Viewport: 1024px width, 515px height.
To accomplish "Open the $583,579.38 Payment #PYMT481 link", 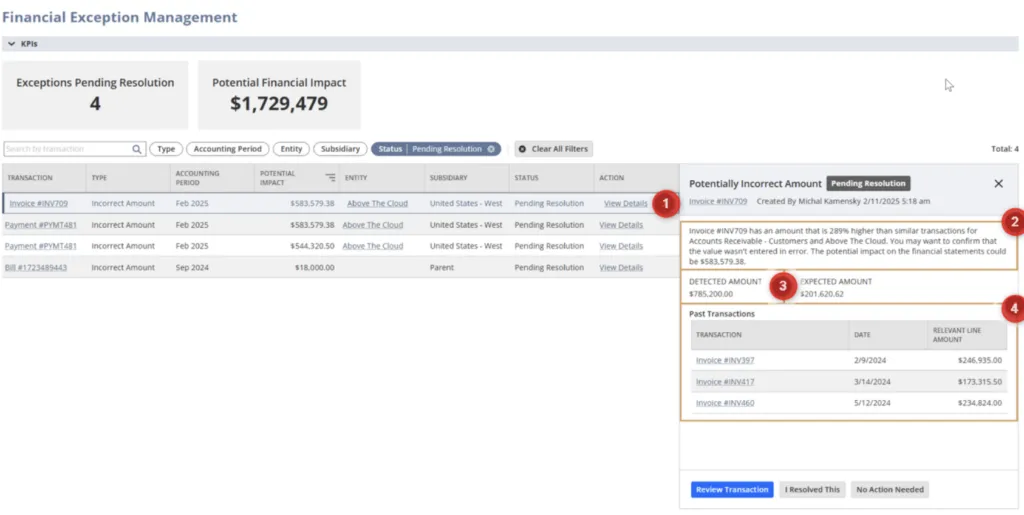I will click(40, 225).
